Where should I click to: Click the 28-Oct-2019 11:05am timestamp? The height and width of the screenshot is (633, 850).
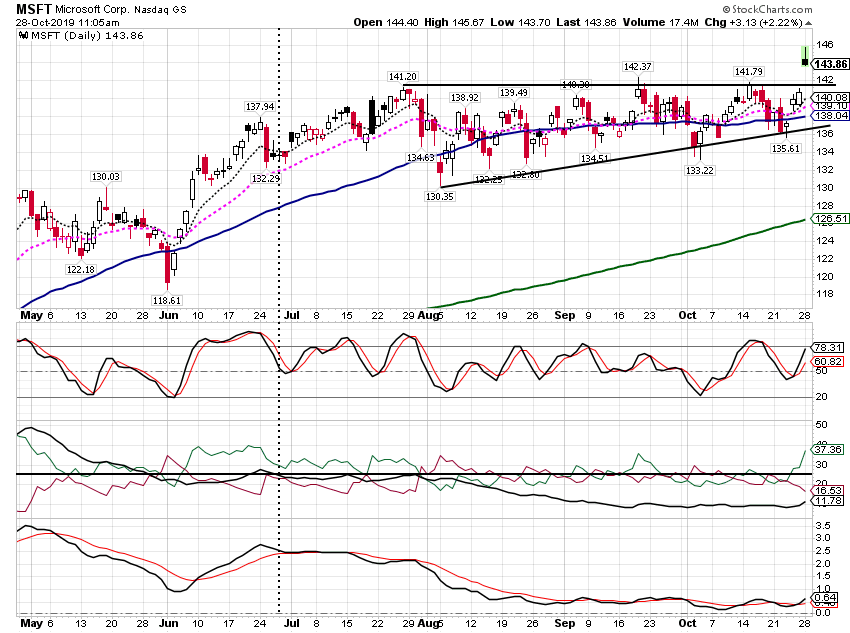(67, 23)
